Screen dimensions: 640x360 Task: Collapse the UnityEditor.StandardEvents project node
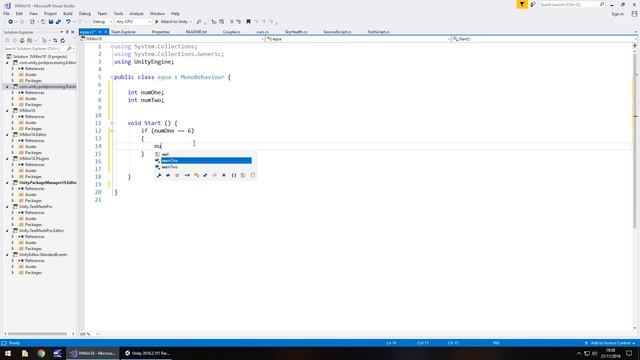7,255
